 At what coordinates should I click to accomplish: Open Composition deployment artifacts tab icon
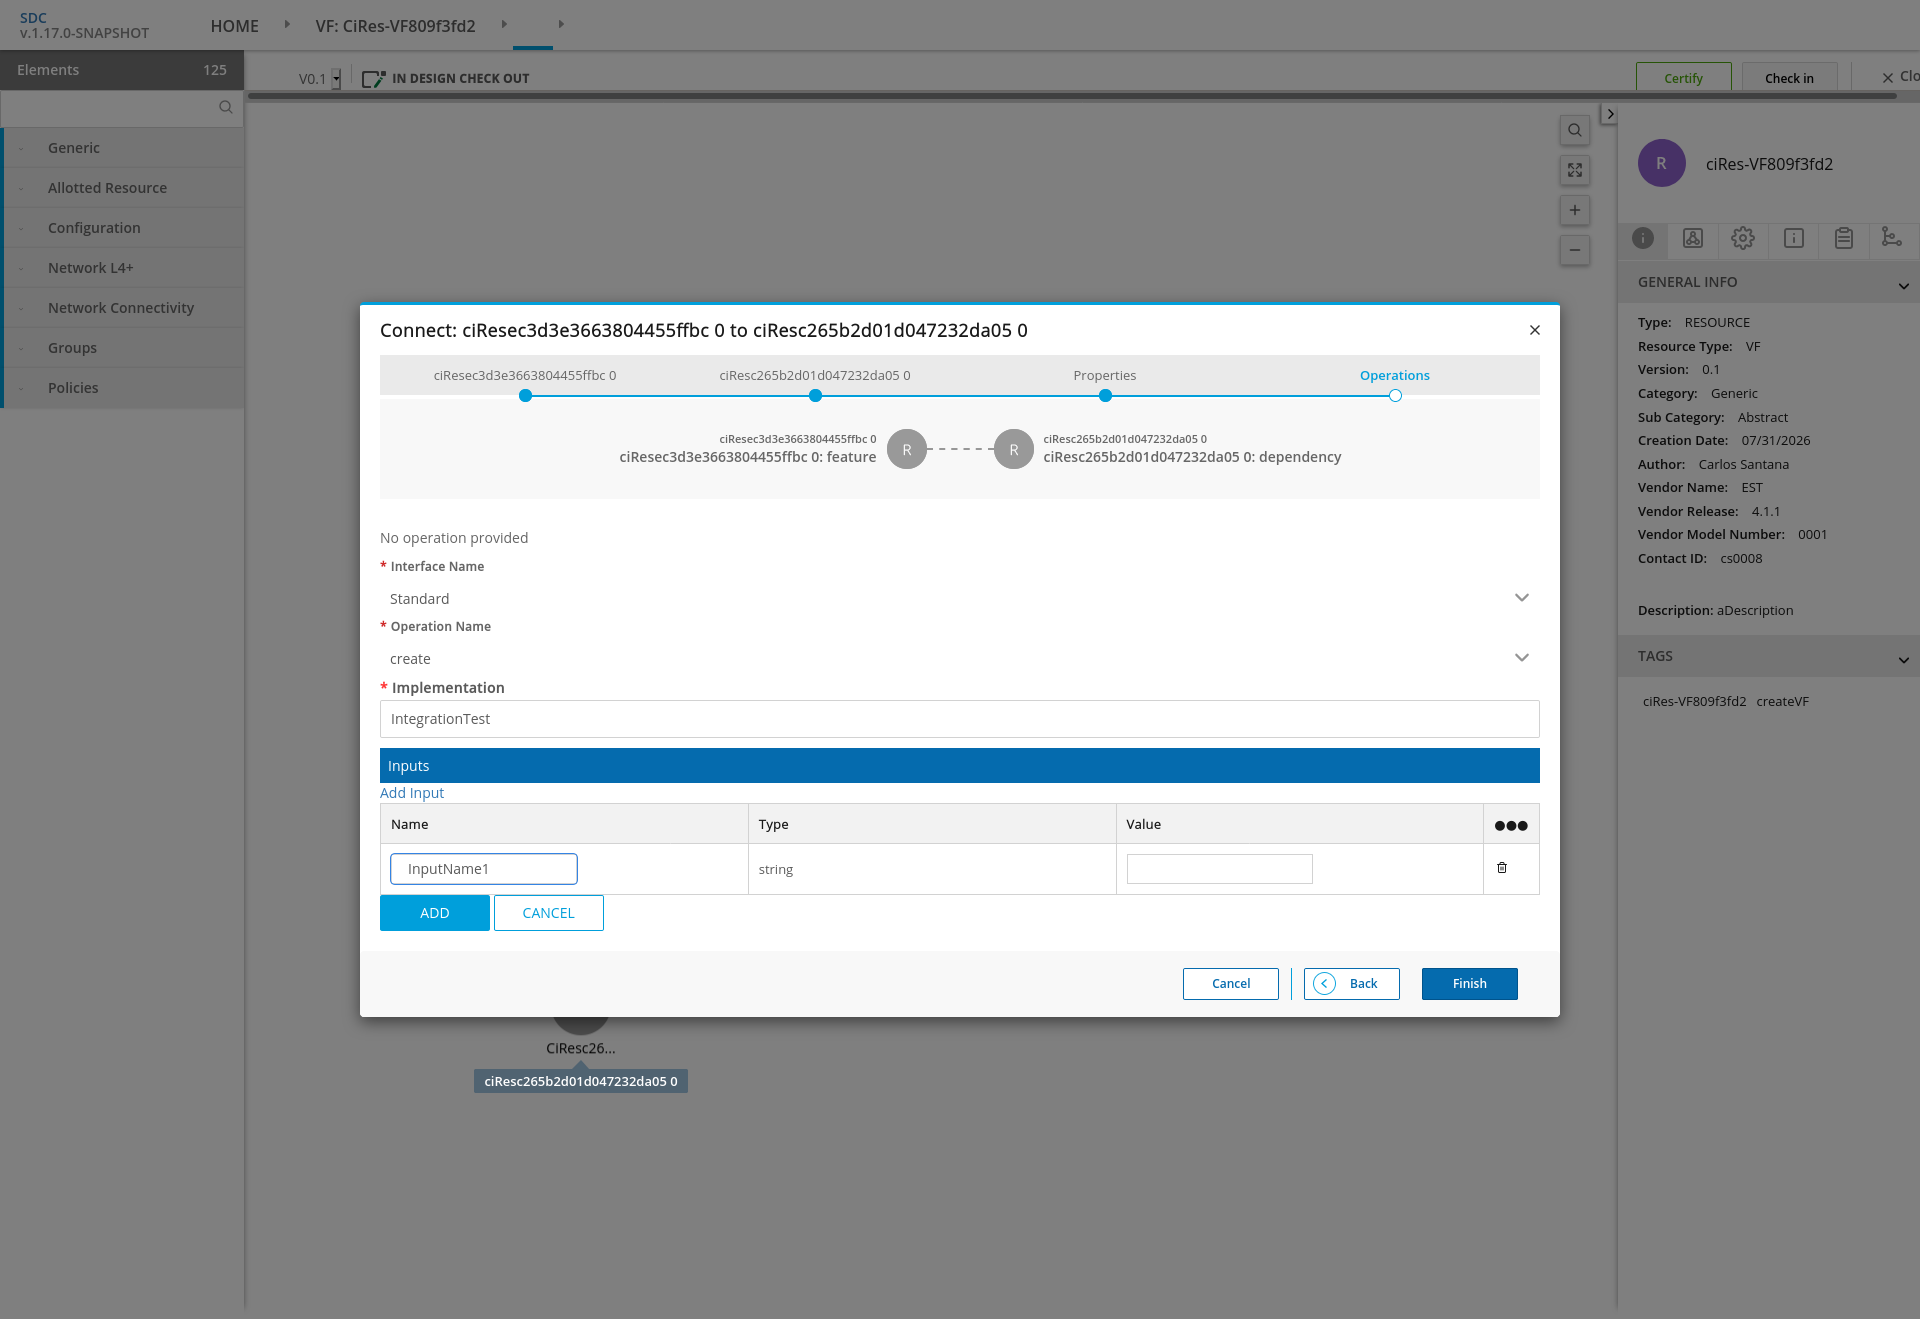point(1693,238)
